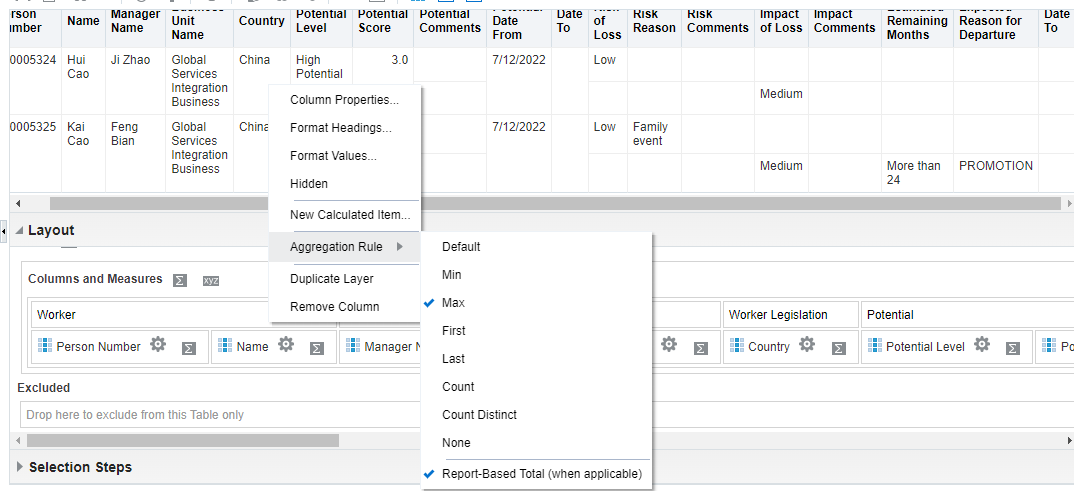Open the gear menu for Potential Level column
1074x491 pixels.
tap(982, 344)
